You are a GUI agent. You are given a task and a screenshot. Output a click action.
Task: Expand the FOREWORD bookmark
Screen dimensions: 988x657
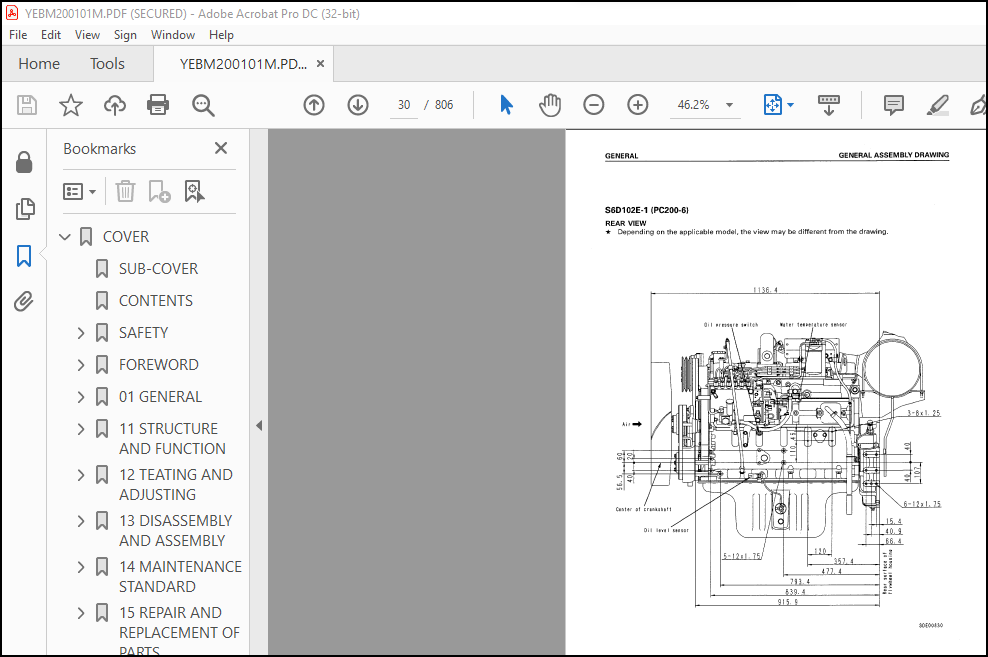pyautogui.click(x=81, y=365)
